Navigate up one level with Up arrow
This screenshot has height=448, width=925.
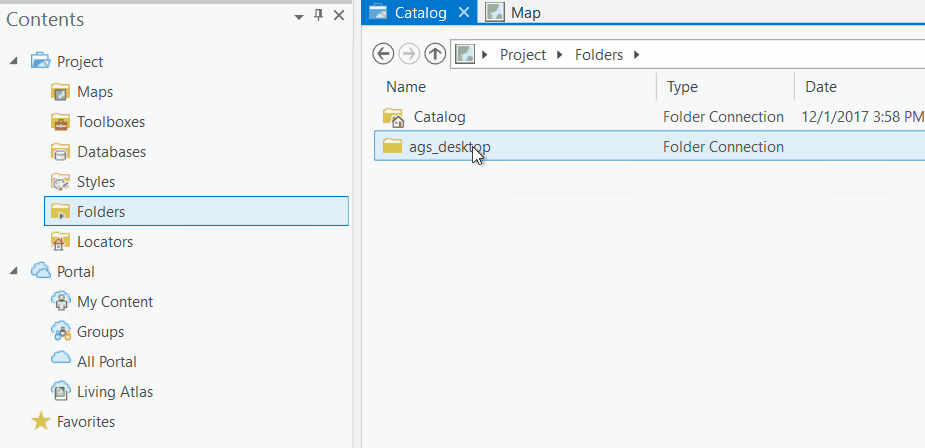point(435,54)
